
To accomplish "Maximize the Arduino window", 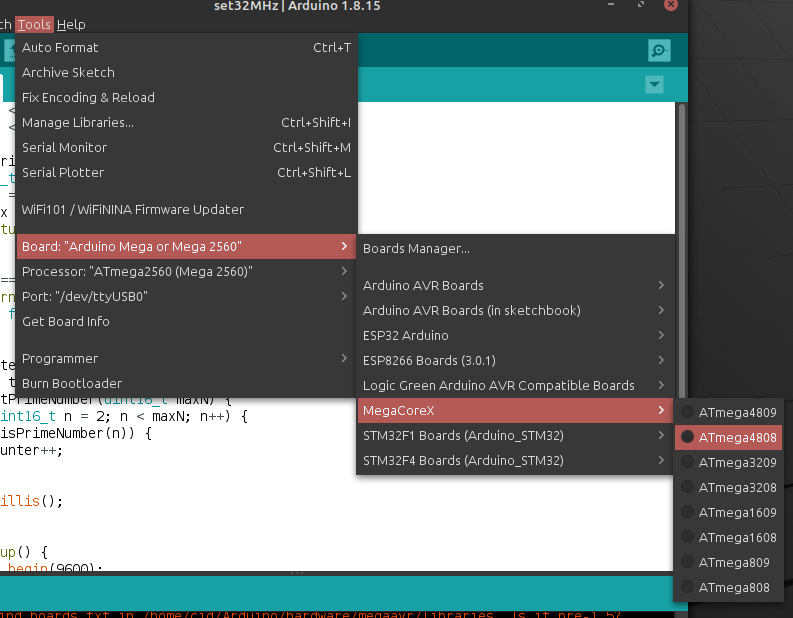I will 641,5.
